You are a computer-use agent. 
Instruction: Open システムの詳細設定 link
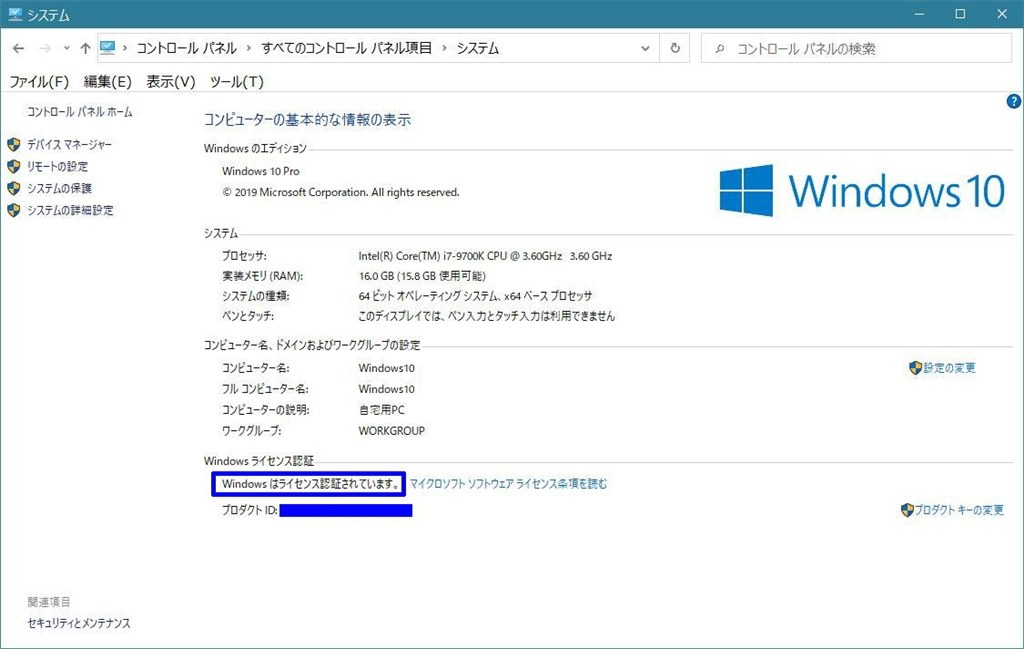point(70,210)
